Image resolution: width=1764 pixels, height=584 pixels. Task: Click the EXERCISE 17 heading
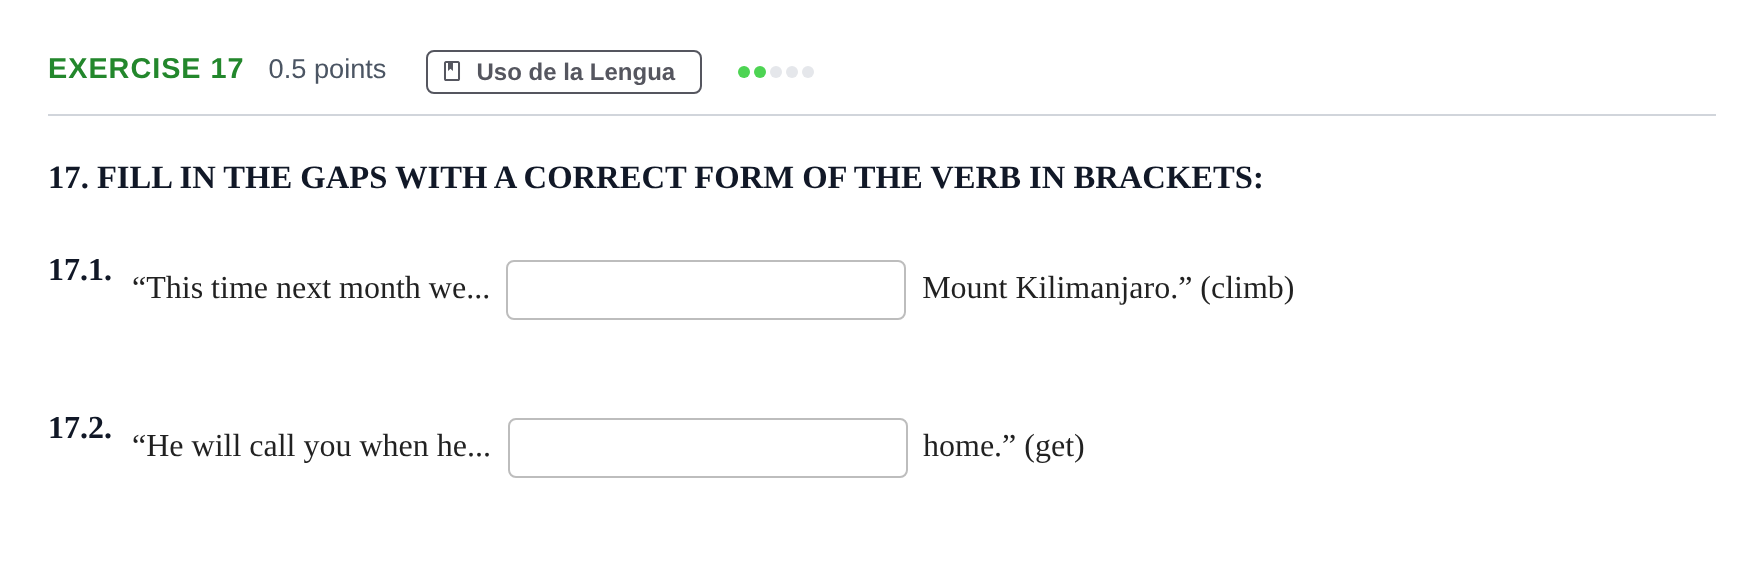(146, 68)
